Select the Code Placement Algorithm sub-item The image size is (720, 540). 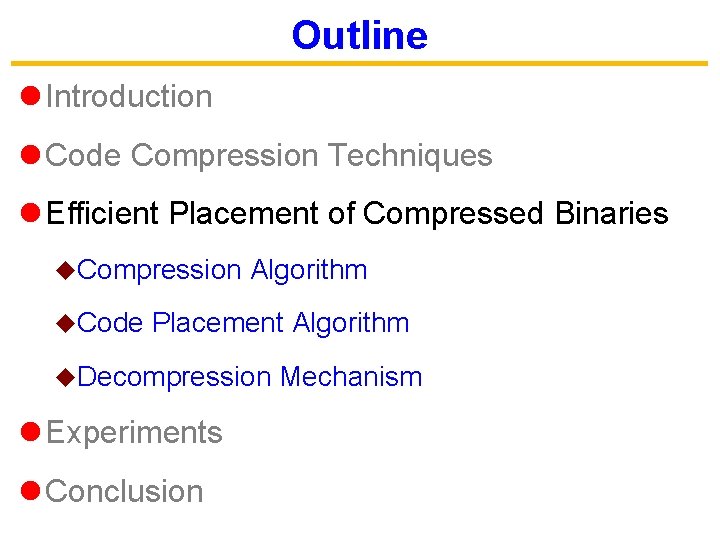pyautogui.click(x=243, y=323)
